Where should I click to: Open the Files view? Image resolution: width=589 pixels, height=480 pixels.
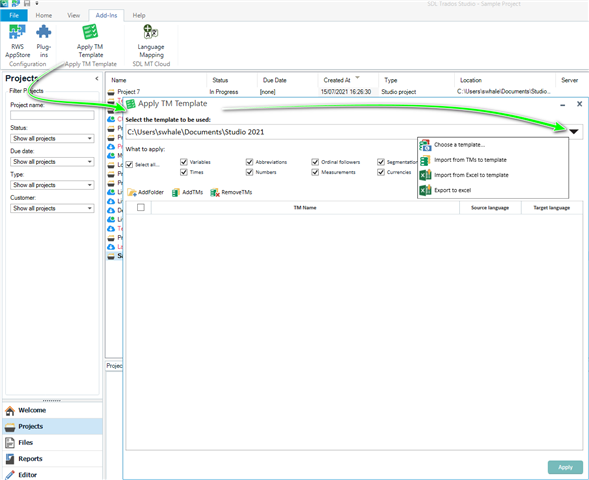[52, 442]
